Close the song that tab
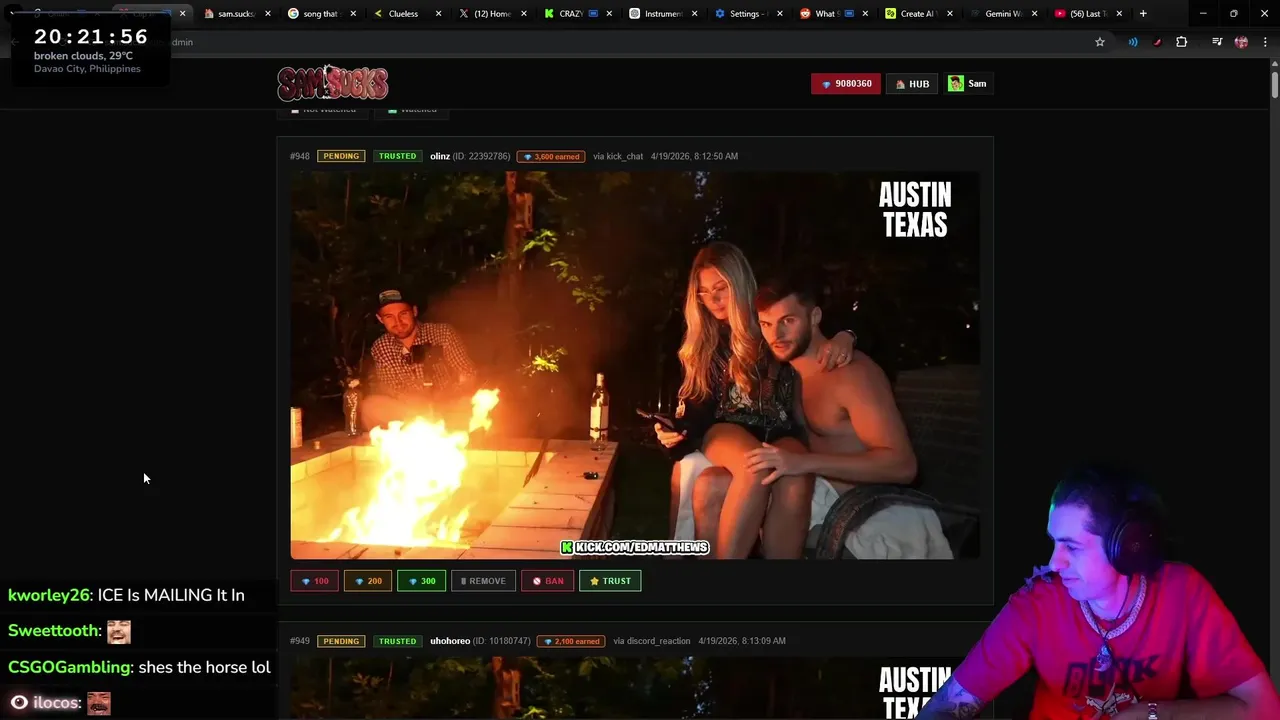This screenshot has width=1280, height=720. 353,14
